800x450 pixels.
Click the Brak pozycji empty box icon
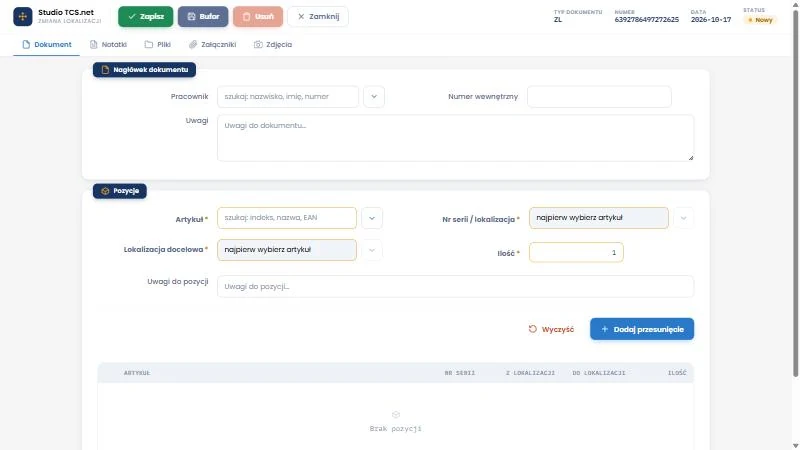(395, 415)
